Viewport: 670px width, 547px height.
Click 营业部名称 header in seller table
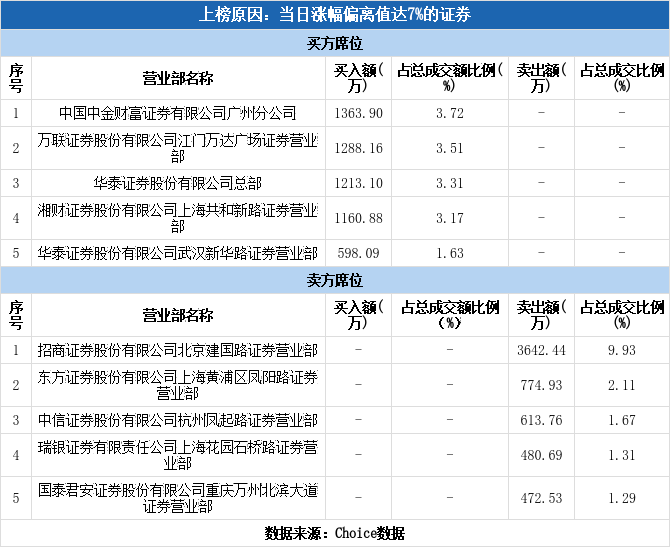pos(178,315)
